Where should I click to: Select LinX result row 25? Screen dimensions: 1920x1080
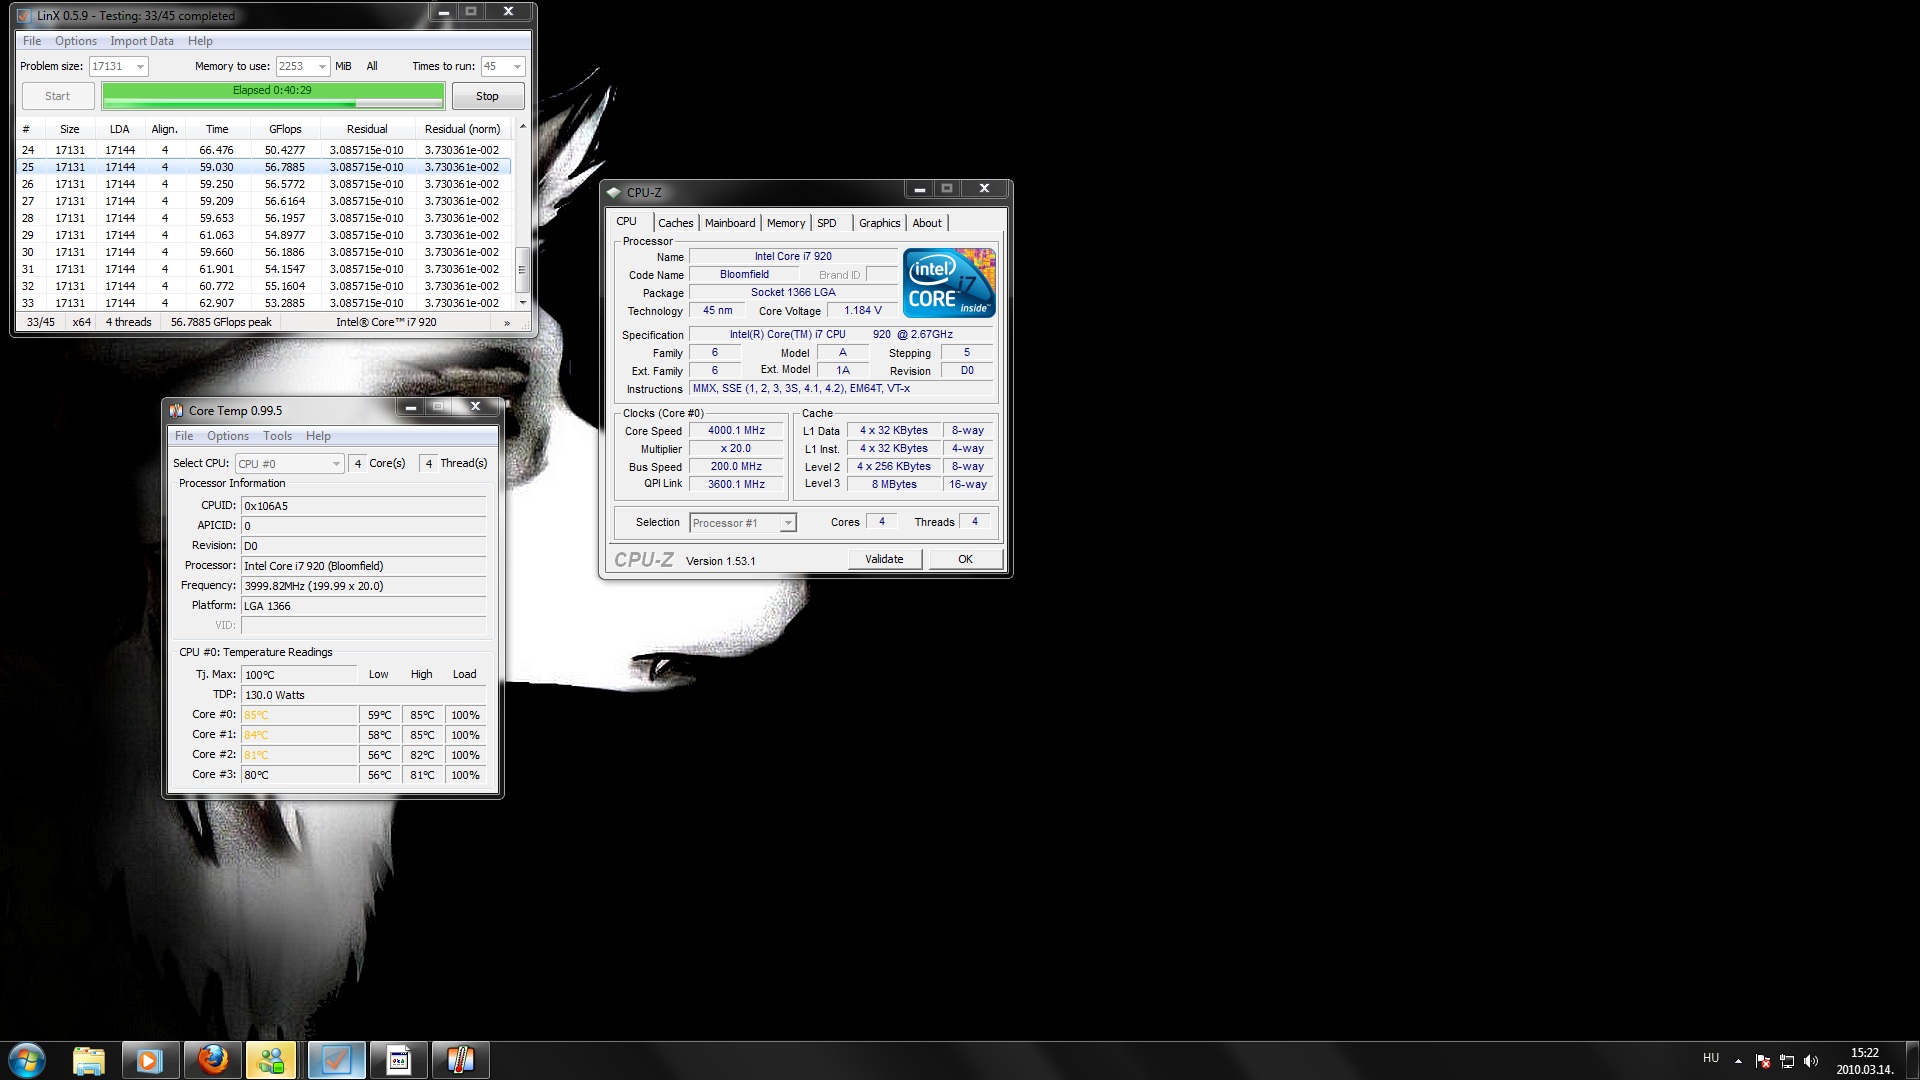264,167
